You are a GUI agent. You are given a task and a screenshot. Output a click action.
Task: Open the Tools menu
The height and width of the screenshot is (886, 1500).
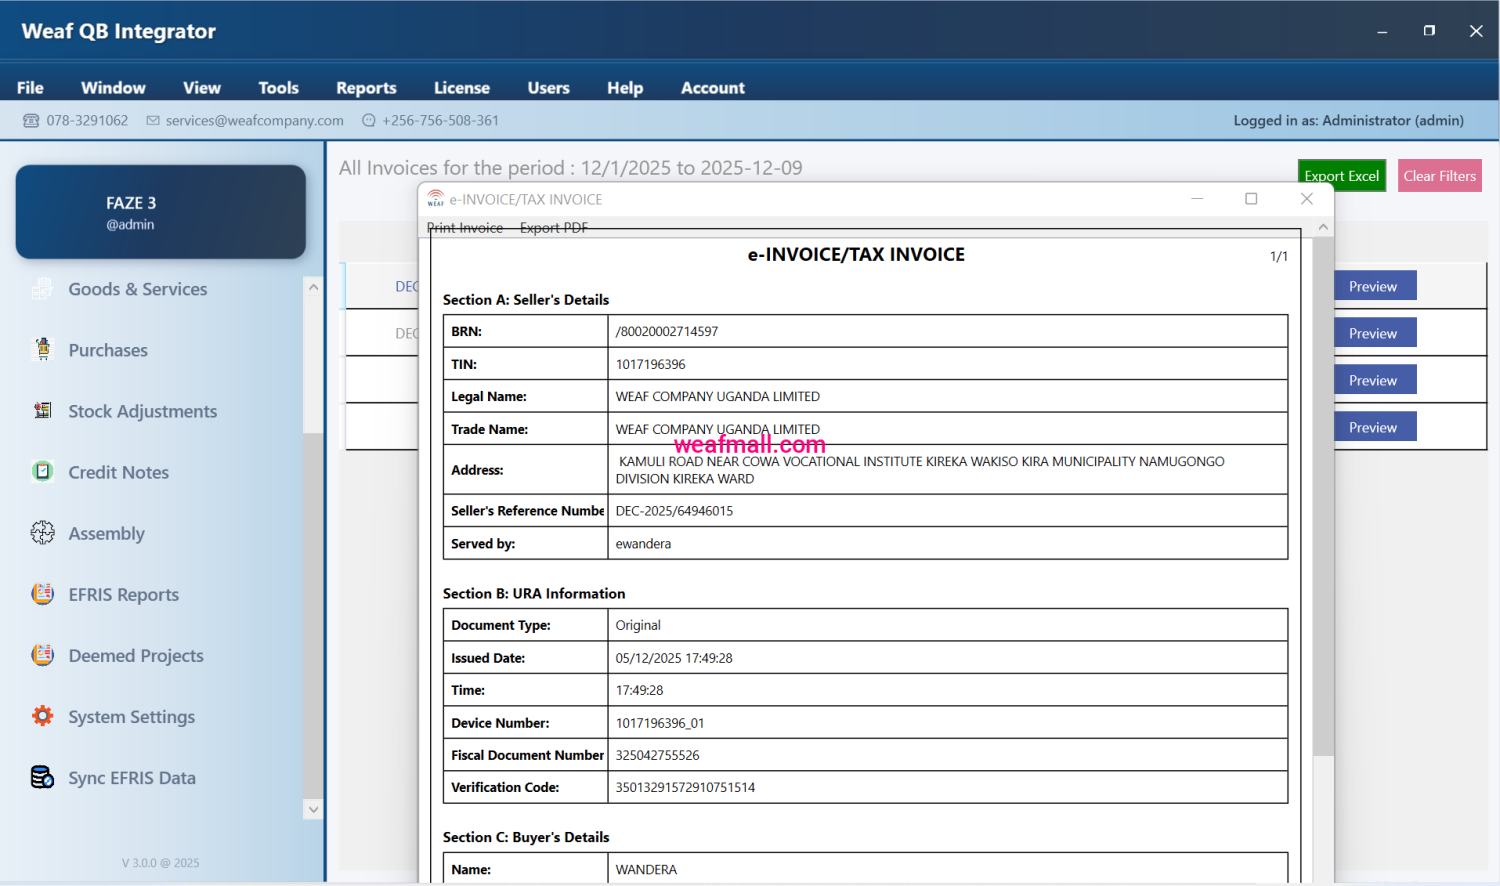278,88
